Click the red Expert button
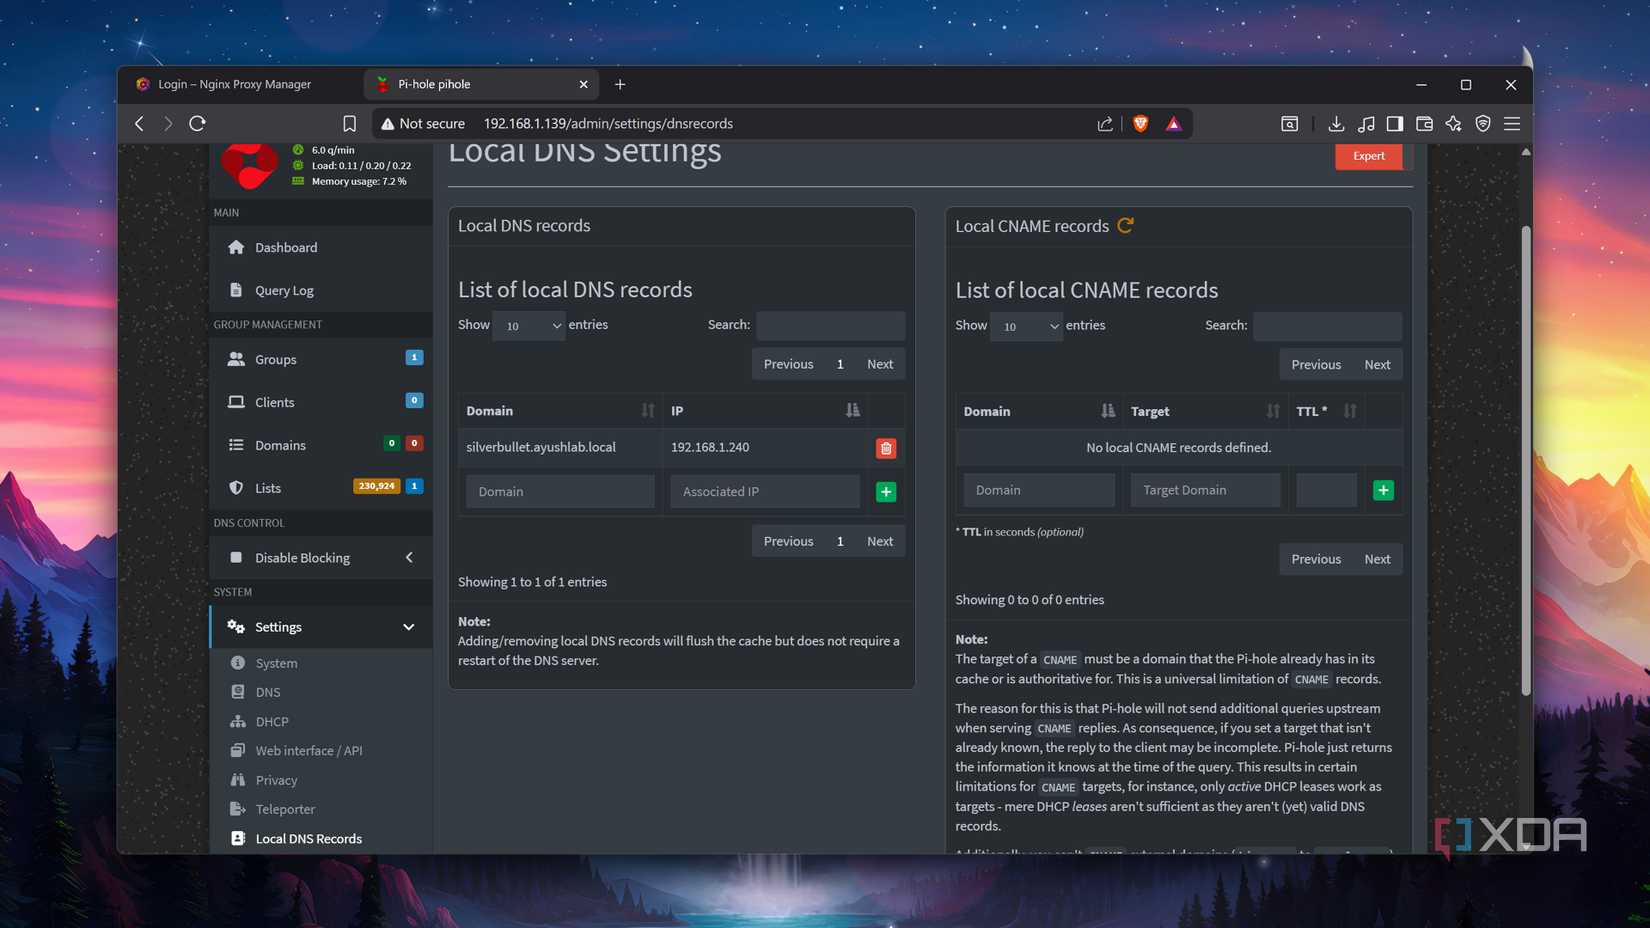This screenshot has height=928, width=1650. (x=1368, y=156)
